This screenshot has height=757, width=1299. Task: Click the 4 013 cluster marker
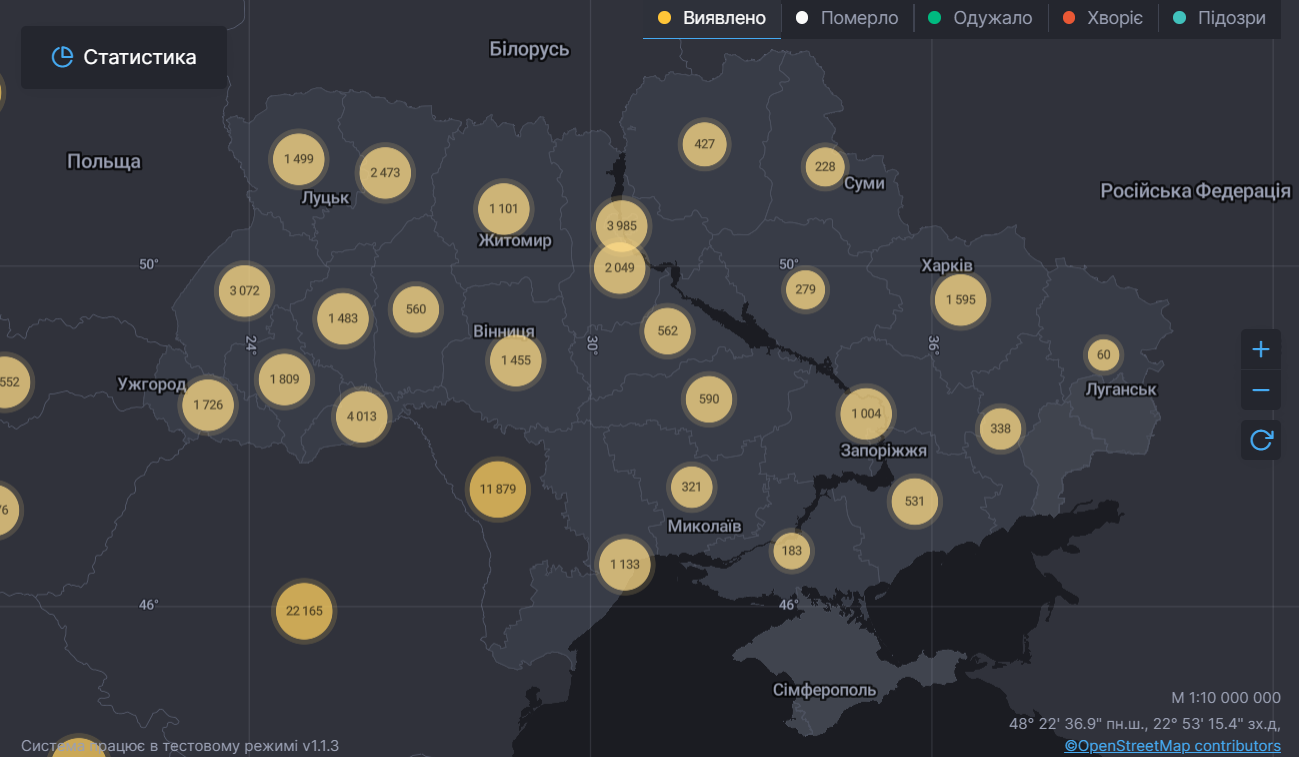362,416
